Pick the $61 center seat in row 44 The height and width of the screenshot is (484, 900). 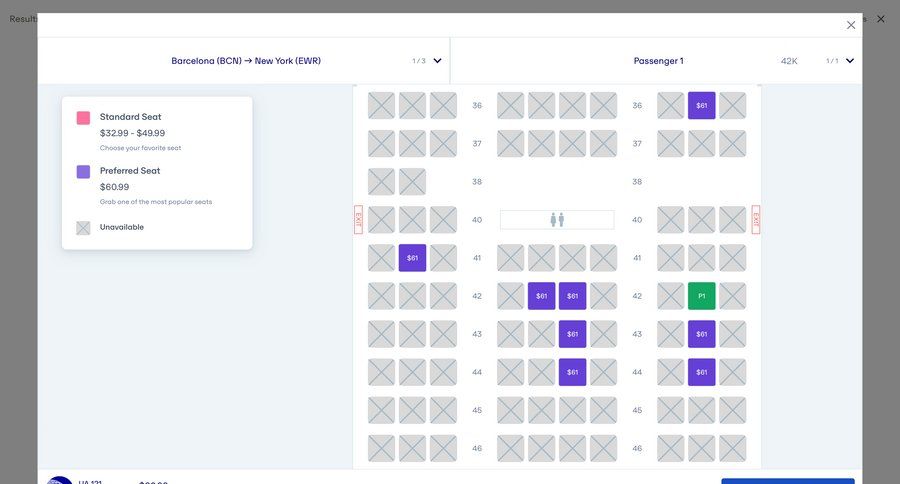572,372
